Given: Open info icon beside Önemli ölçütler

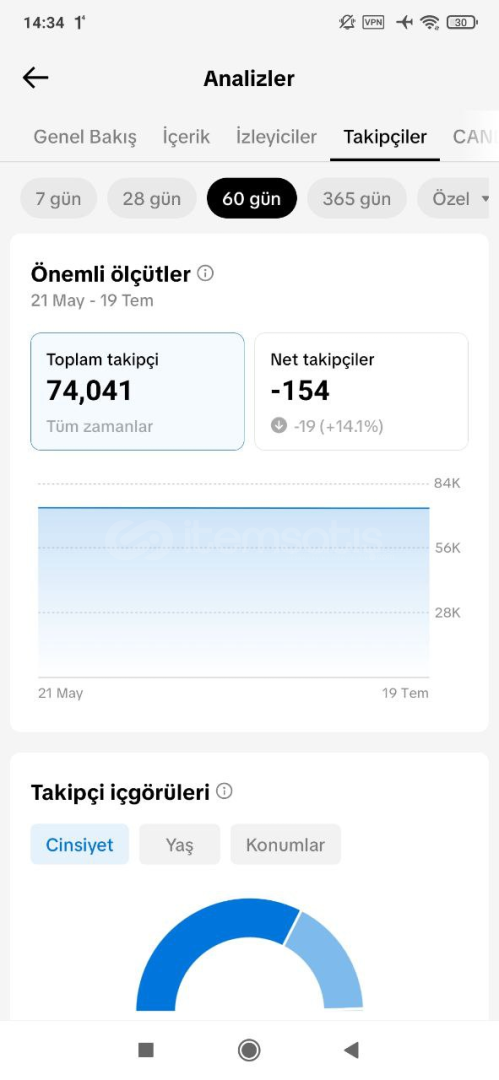Looking at the screenshot, I should (205, 273).
